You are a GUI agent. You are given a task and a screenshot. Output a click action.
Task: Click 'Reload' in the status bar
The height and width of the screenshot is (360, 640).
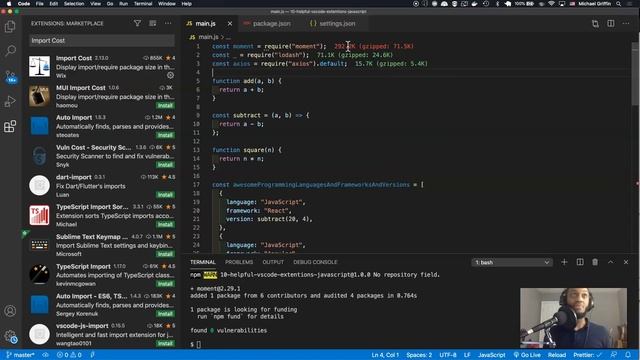(557, 355)
